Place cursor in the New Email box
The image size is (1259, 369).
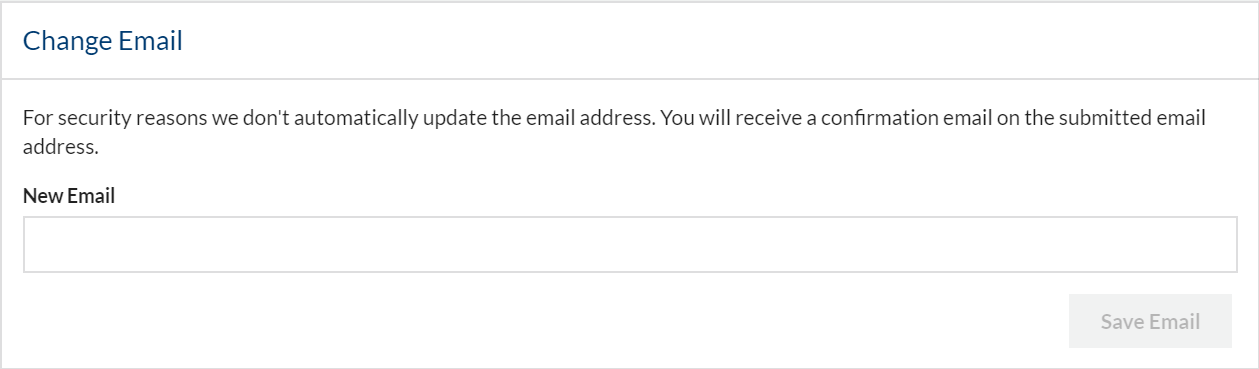coord(630,244)
